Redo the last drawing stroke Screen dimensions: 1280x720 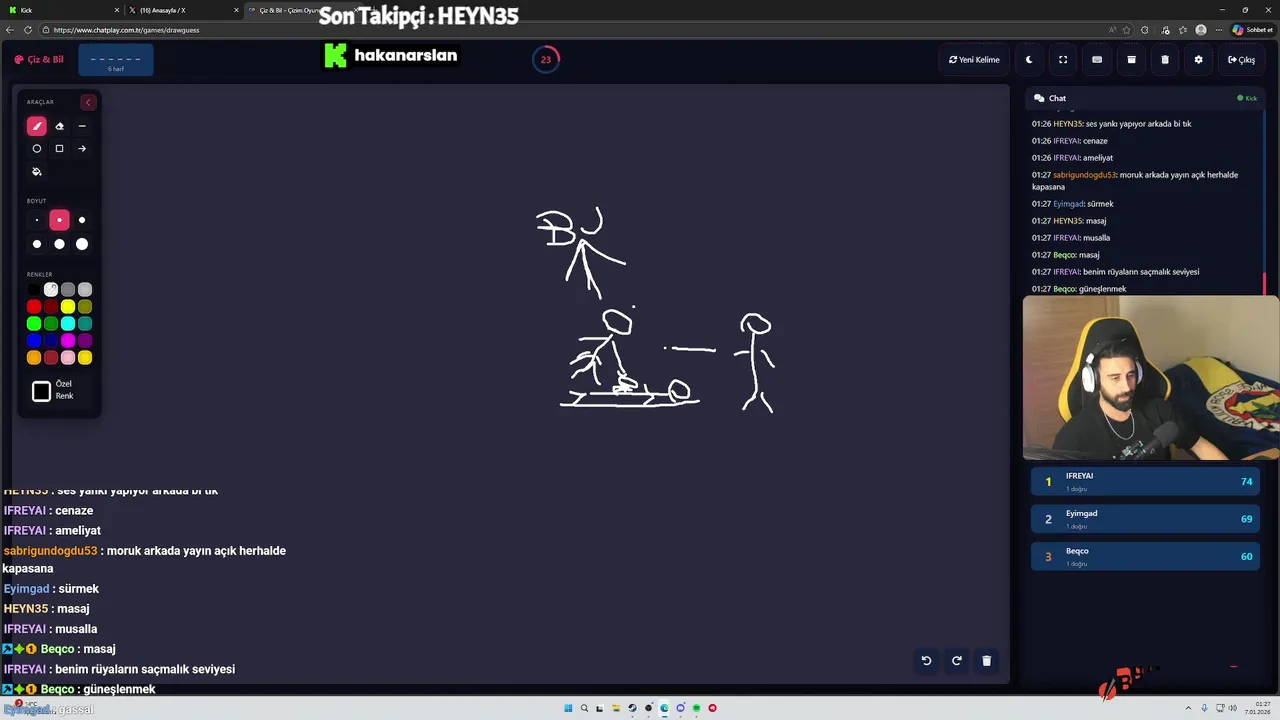pos(956,660)
